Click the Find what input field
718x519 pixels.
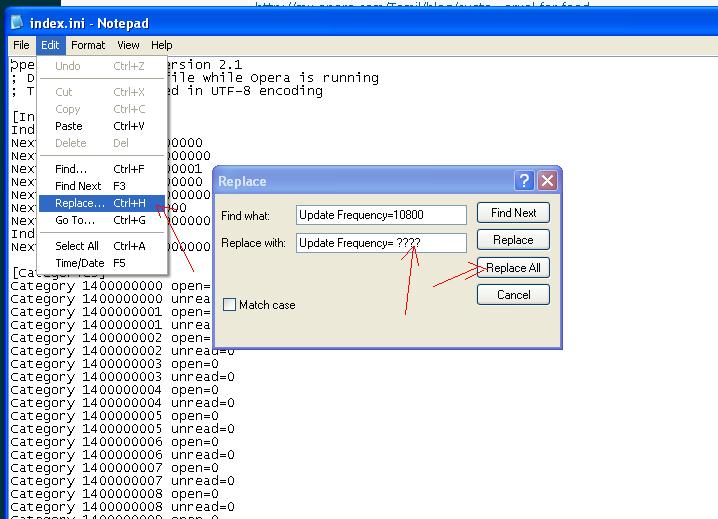tap(381, 215)
